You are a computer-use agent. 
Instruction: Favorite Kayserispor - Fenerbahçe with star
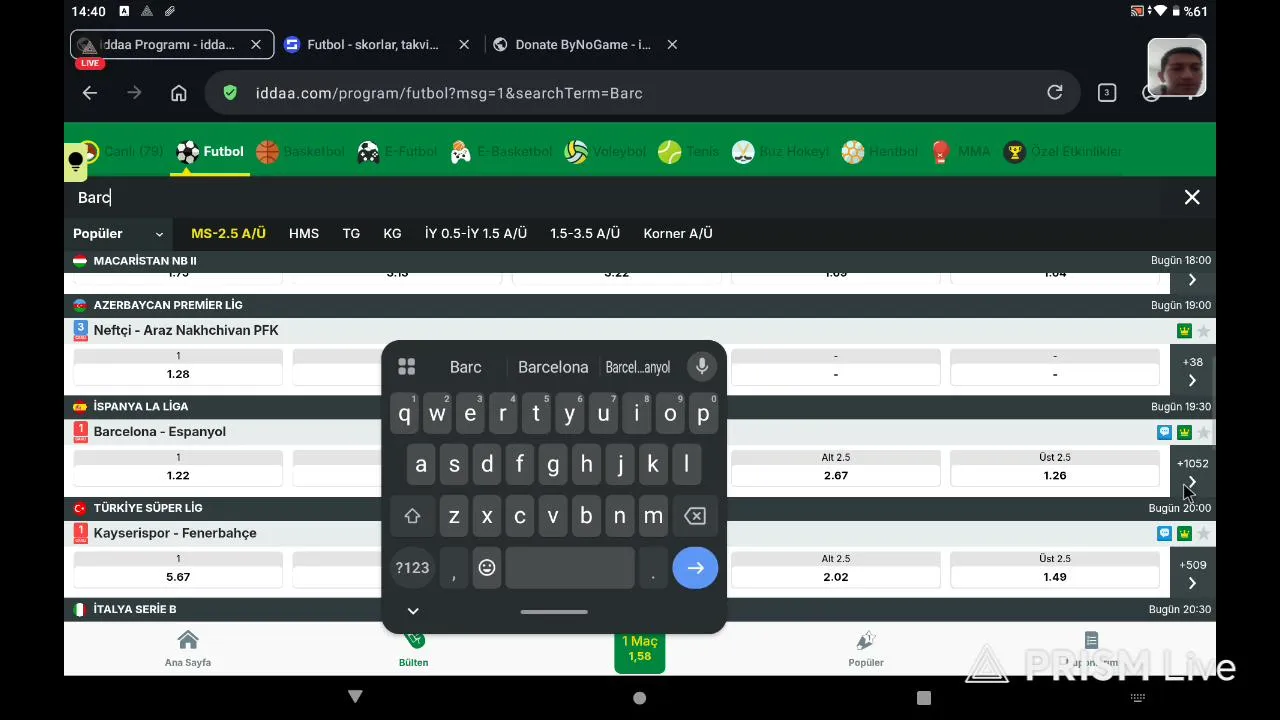[1204, 533]
